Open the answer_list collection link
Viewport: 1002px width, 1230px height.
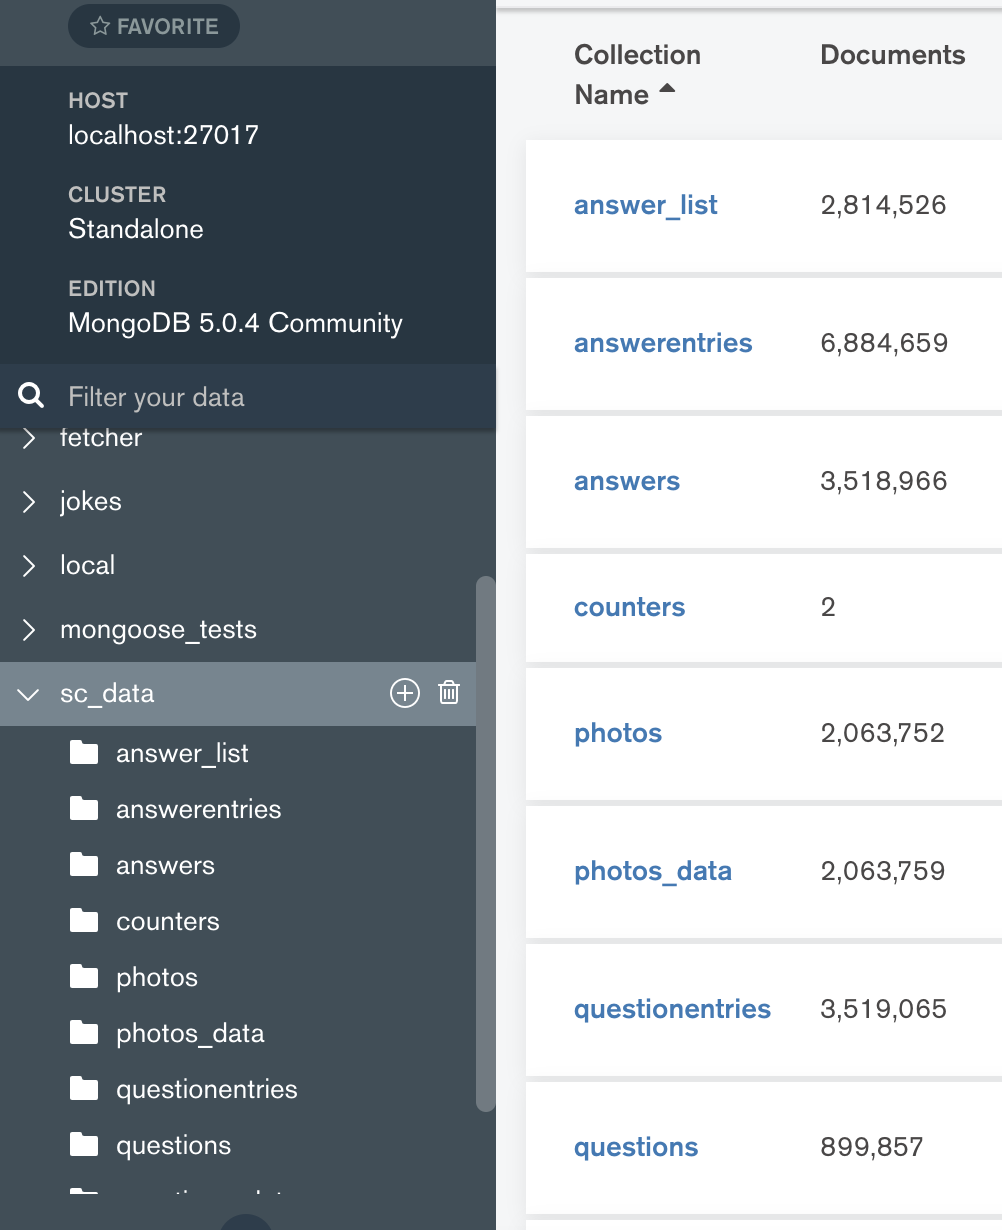645,205
